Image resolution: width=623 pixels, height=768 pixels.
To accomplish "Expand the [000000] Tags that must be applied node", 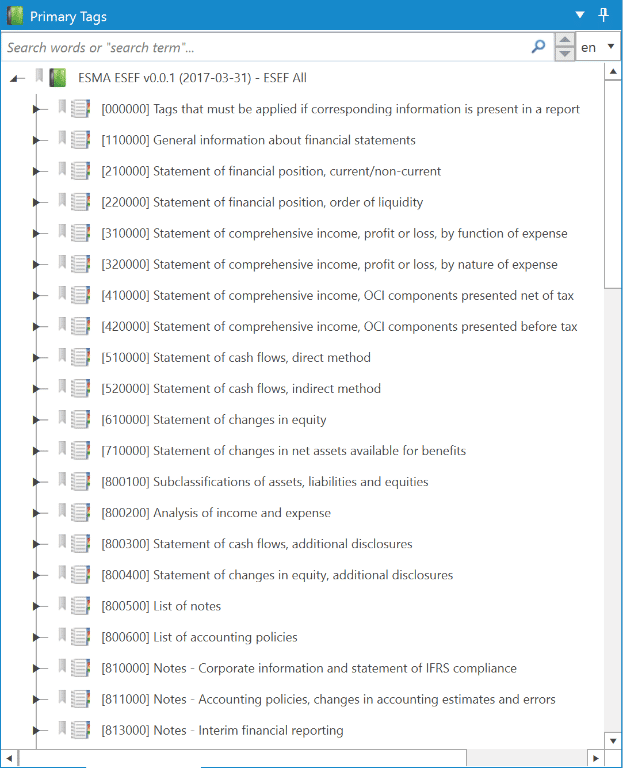I will click(36, 109).
